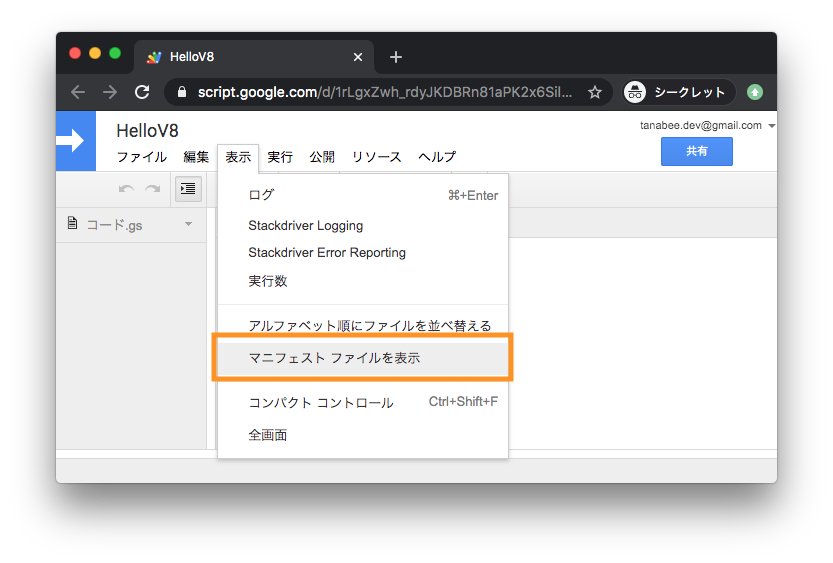Viewport: 833px width, 563px height.
Task: Expand the tanabee.dev@gmail.com account dropdown
Action: [771, 126]
